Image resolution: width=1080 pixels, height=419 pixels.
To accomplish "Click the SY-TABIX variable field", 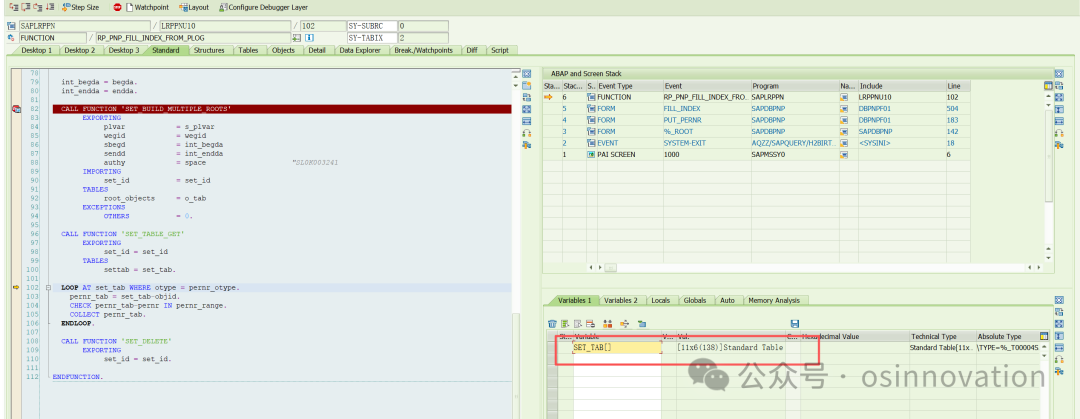I will [373, 38].
